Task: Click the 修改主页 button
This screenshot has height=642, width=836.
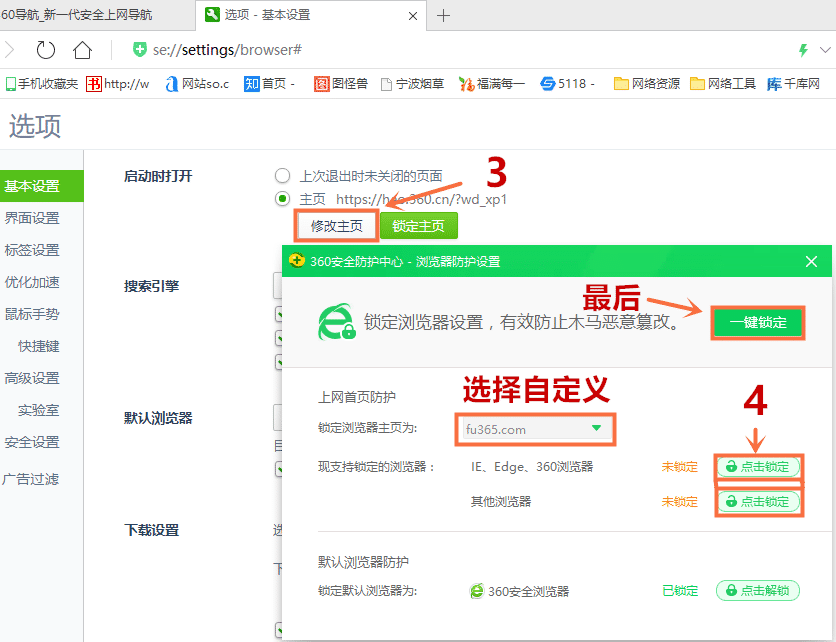Action: [336, 226]
